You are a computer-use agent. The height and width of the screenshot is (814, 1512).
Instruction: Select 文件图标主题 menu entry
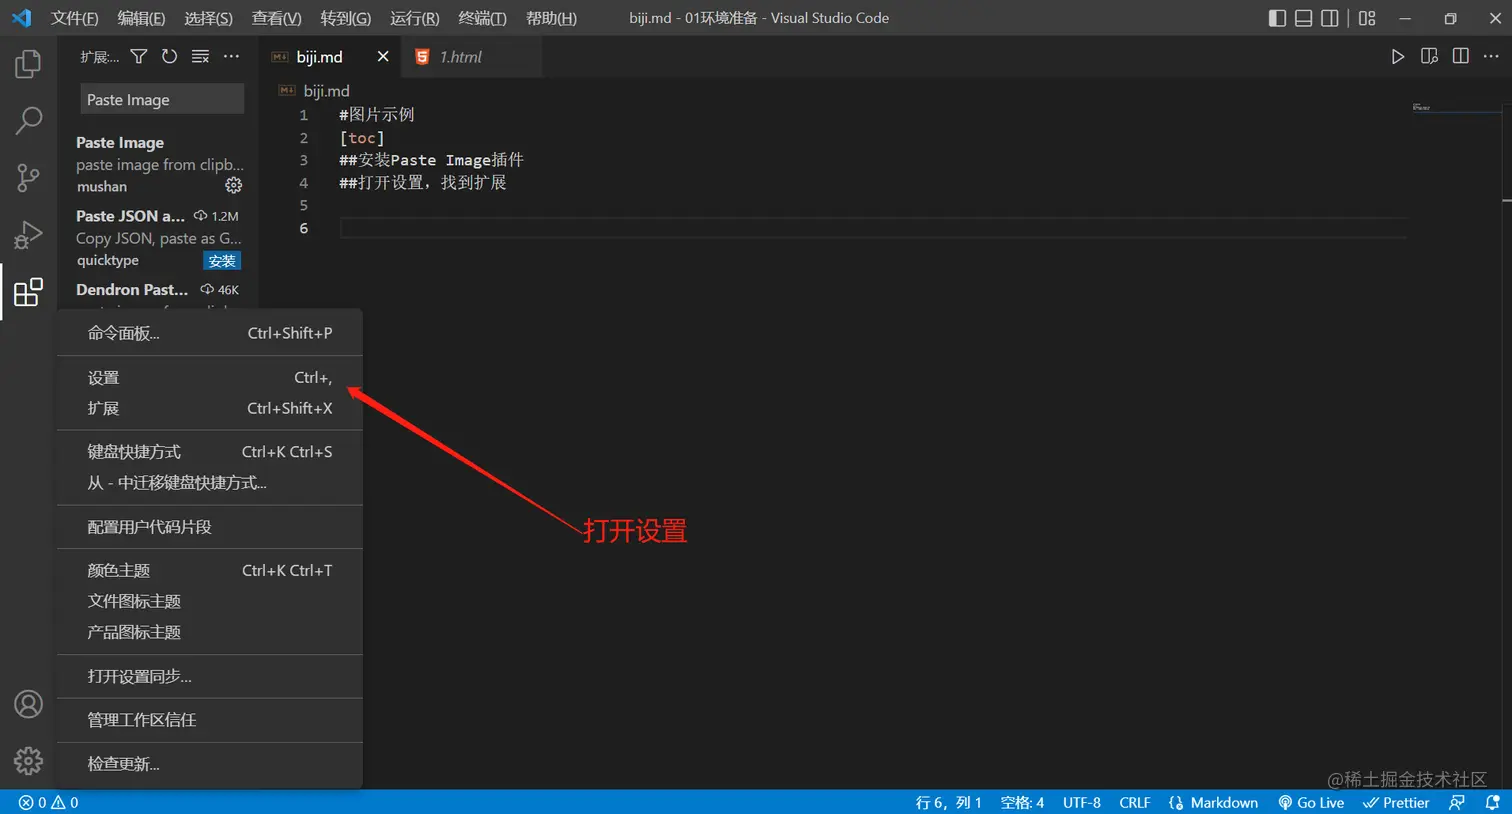pyautogui.click(x=210, y=601)
